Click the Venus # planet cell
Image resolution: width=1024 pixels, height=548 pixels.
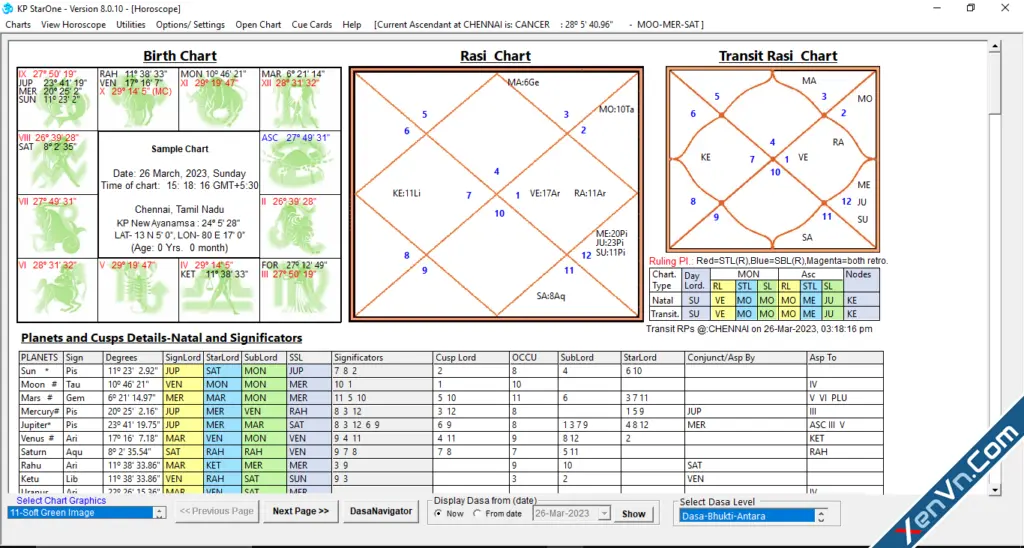(41, 438)
